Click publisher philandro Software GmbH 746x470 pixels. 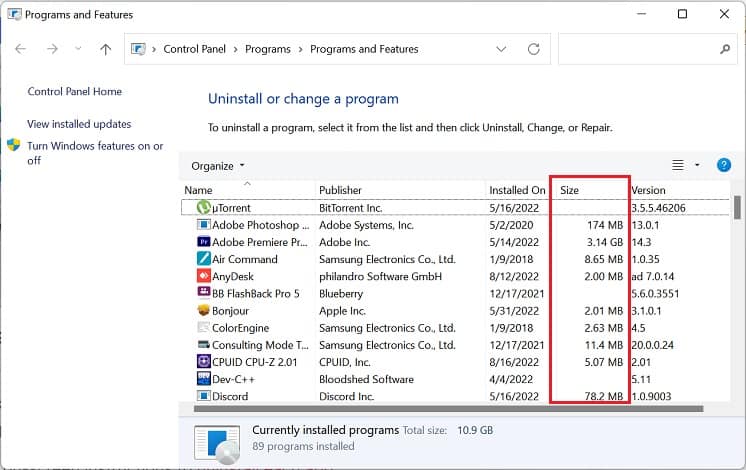pos(380,276)
